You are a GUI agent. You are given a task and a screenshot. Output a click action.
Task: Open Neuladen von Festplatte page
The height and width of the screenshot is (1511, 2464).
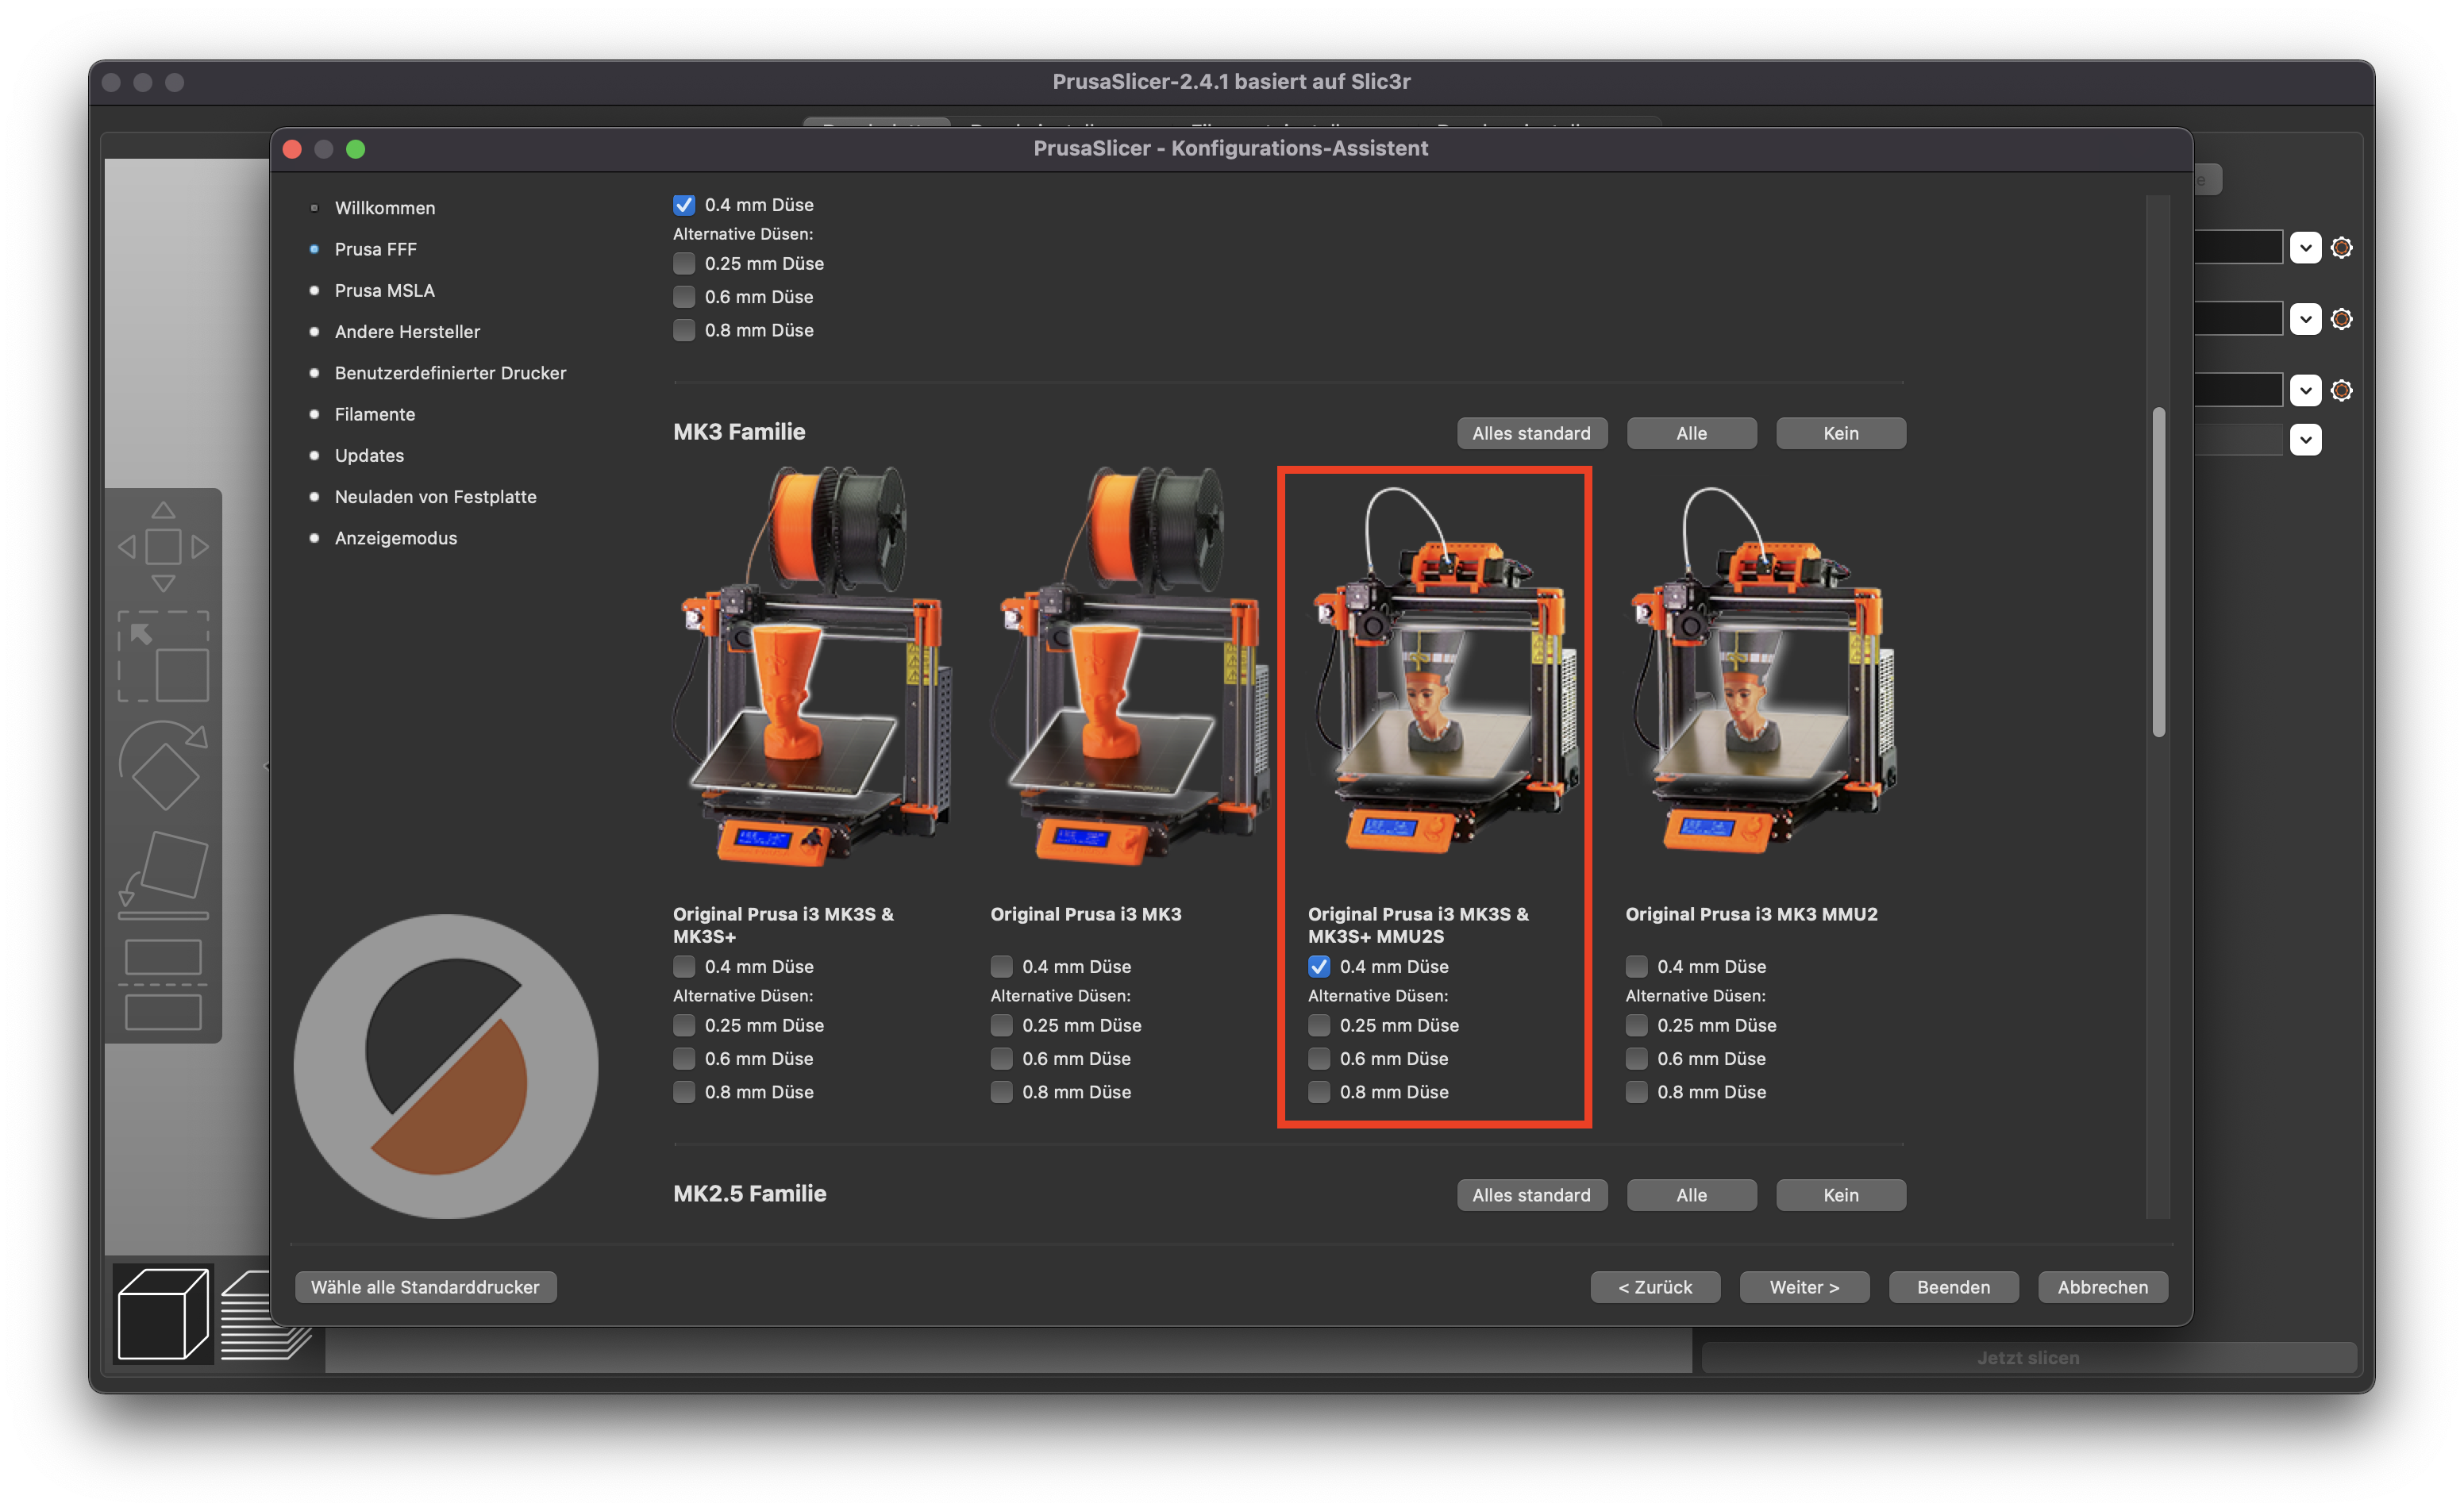(435, 497)
